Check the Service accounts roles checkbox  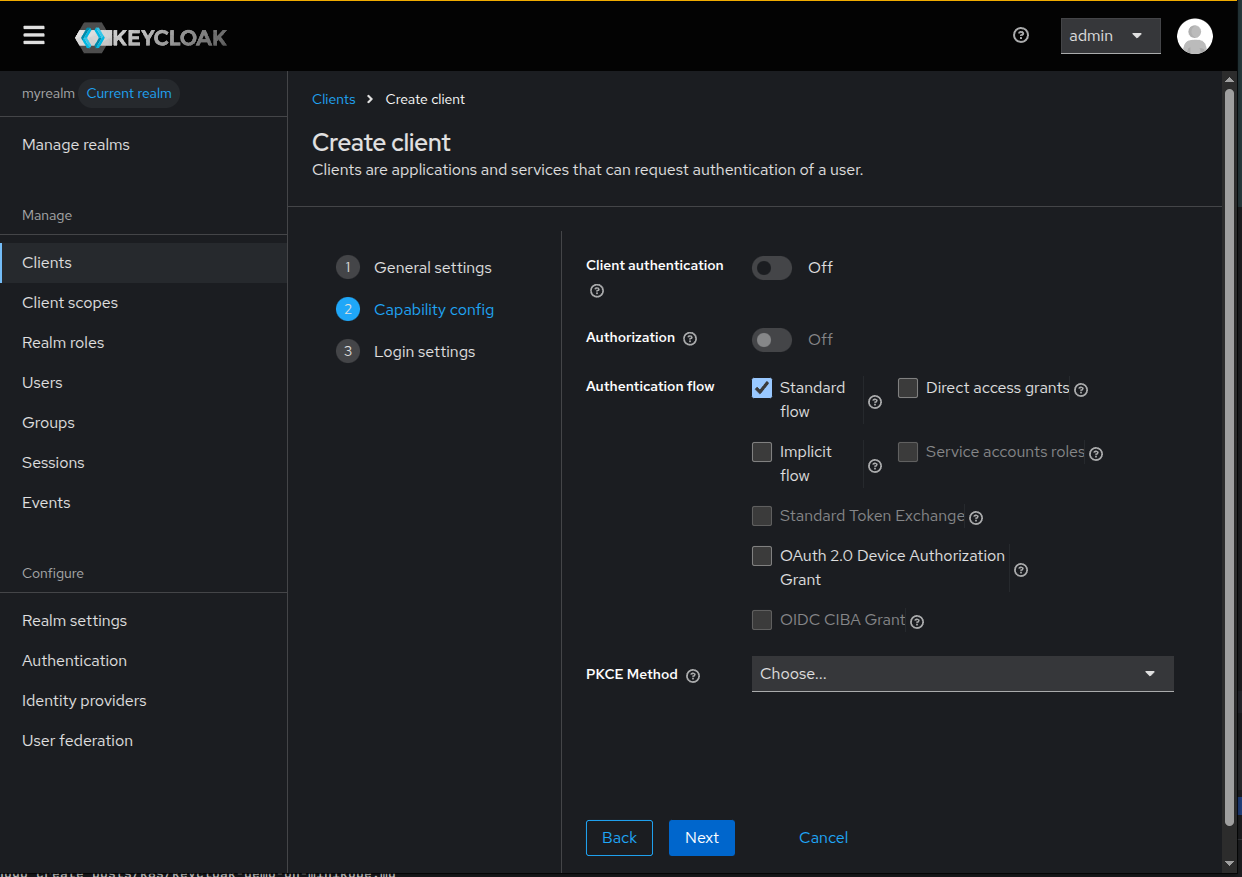pos(908,452)
